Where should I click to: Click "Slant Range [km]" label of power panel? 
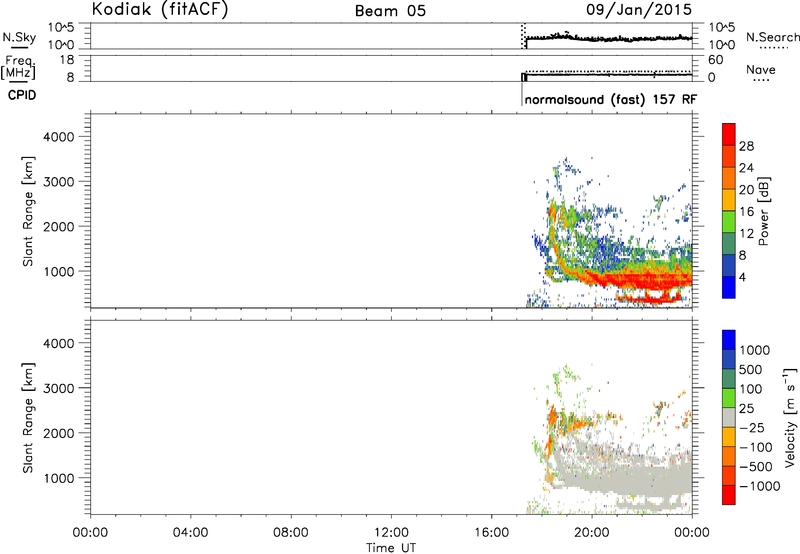(28, 211)
